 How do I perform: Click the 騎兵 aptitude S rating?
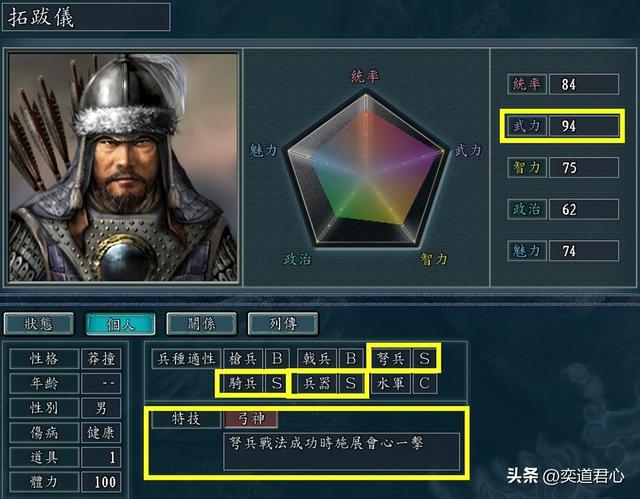[x=277, y=383]
